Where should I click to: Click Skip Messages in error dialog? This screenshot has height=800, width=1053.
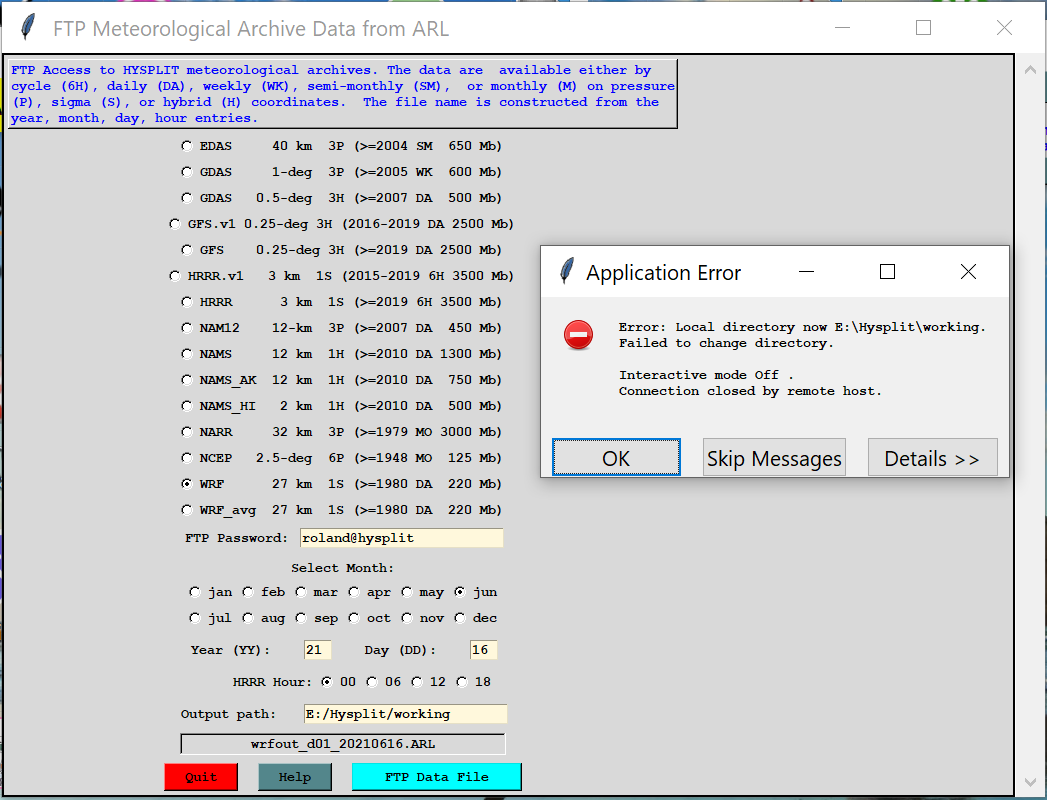click(x=774, y=457)
